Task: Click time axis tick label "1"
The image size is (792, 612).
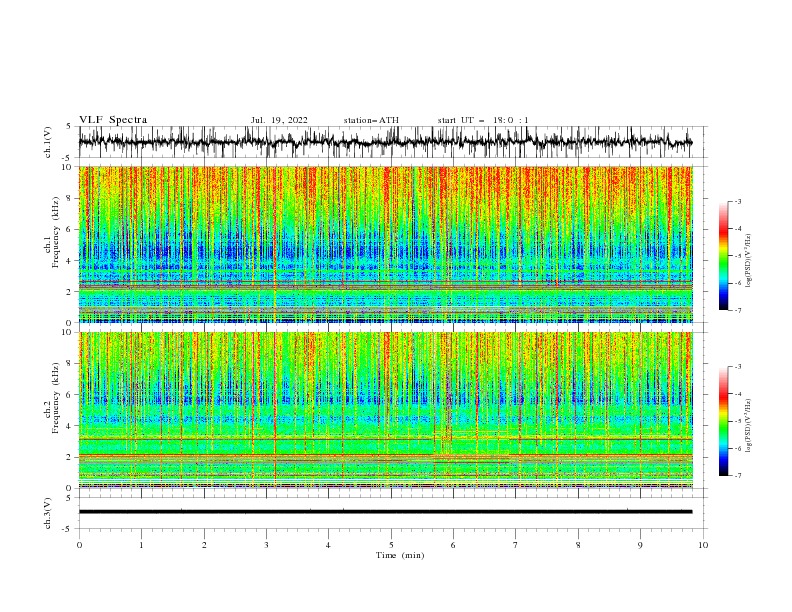Action: tap(141, 545)
